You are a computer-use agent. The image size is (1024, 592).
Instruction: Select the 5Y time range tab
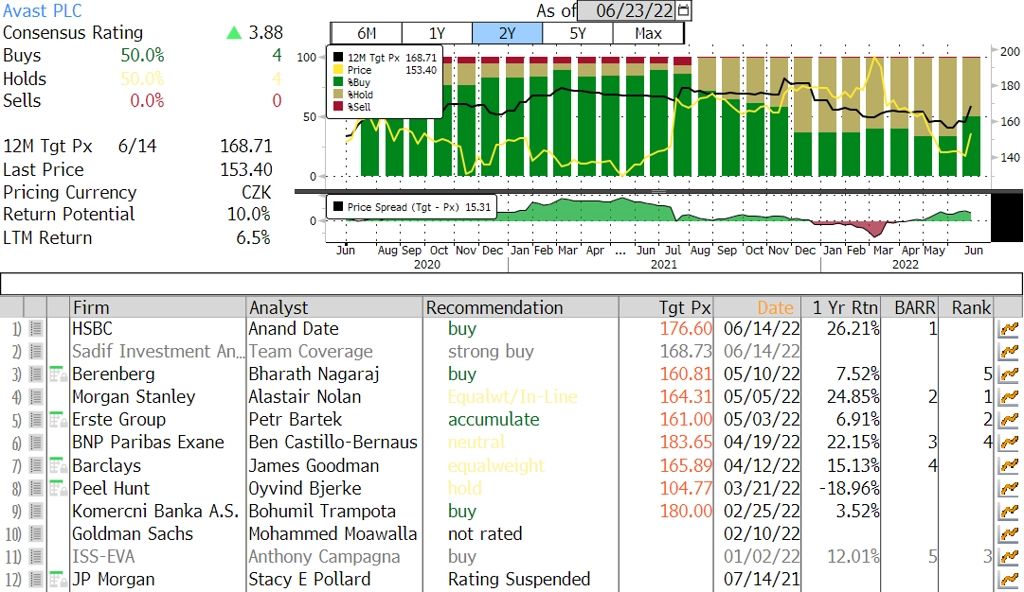(578, 33)
